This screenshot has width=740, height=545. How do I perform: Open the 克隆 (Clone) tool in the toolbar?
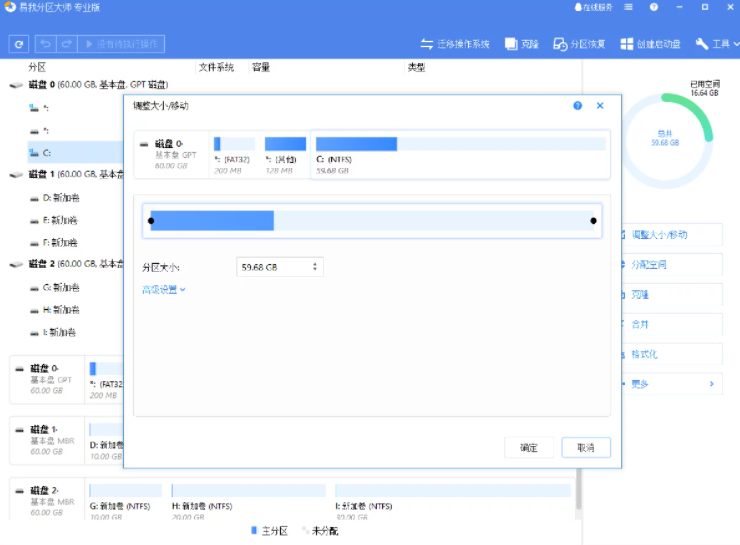(x=522, y=45)
